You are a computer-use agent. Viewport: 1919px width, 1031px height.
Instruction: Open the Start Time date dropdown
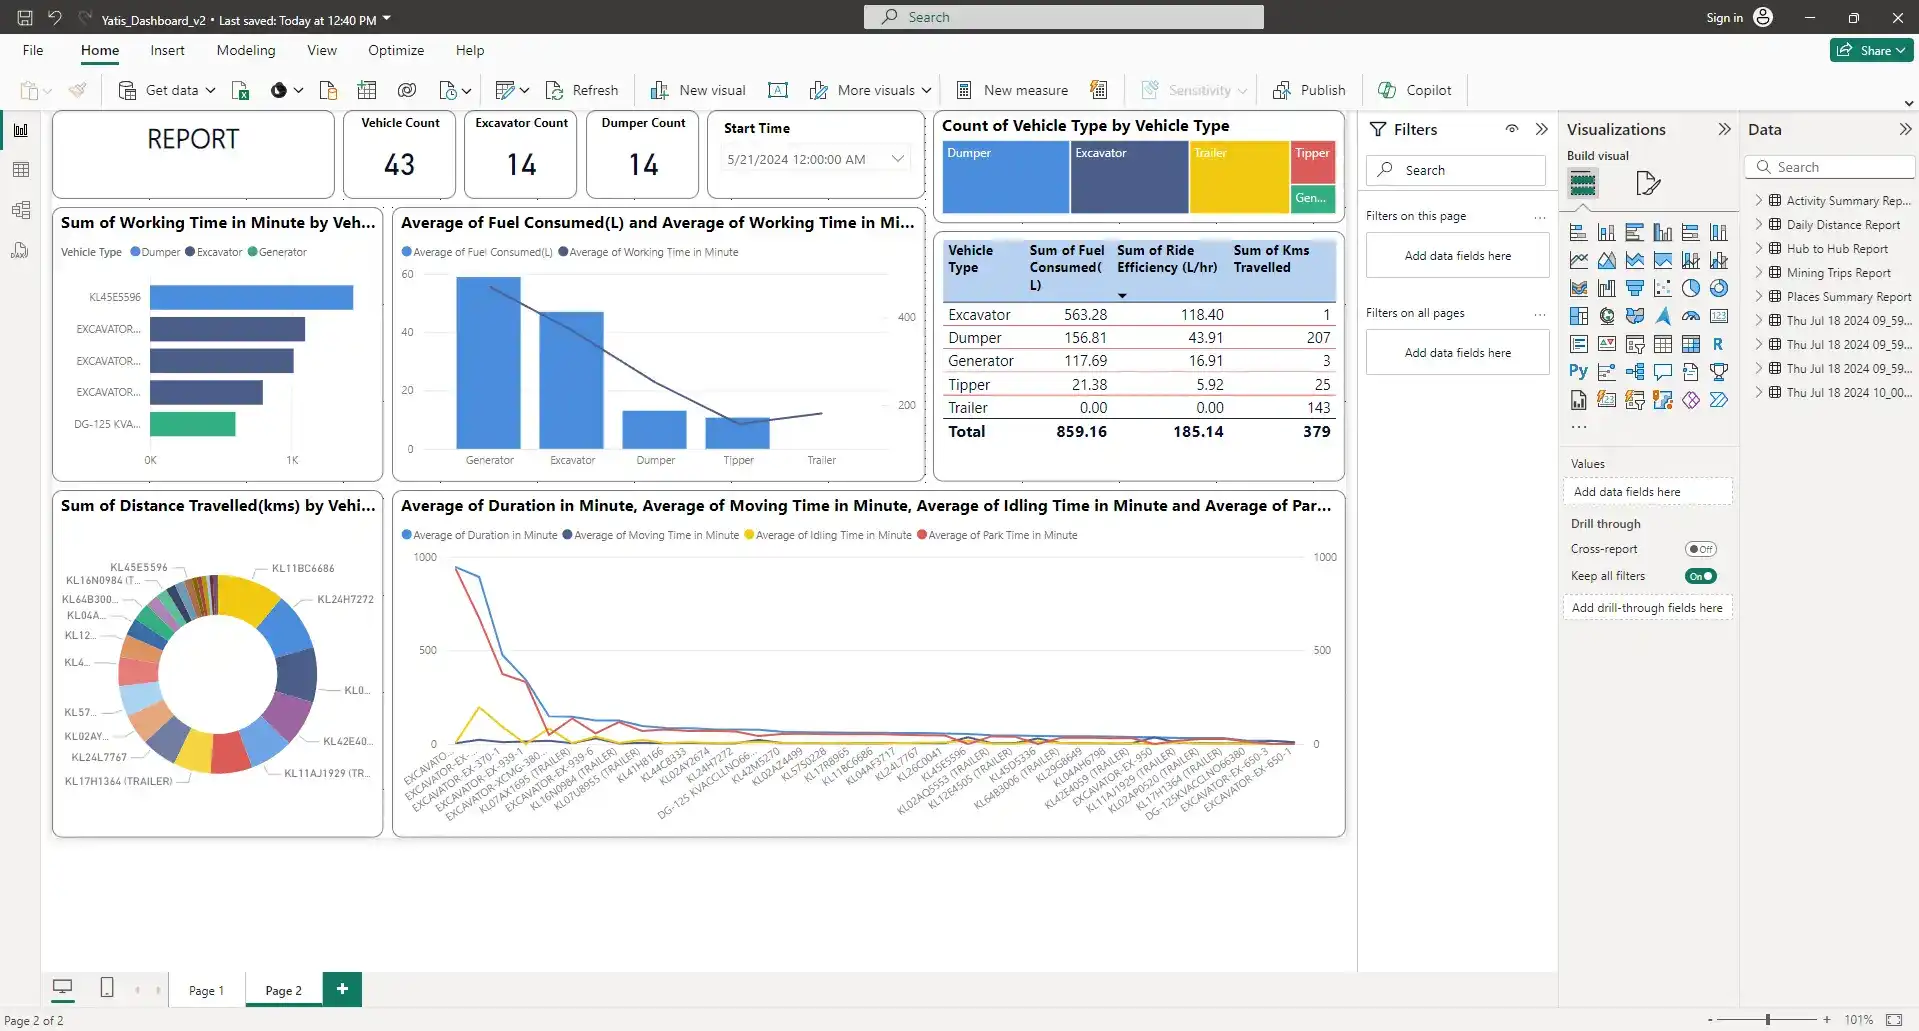(897, 159)
